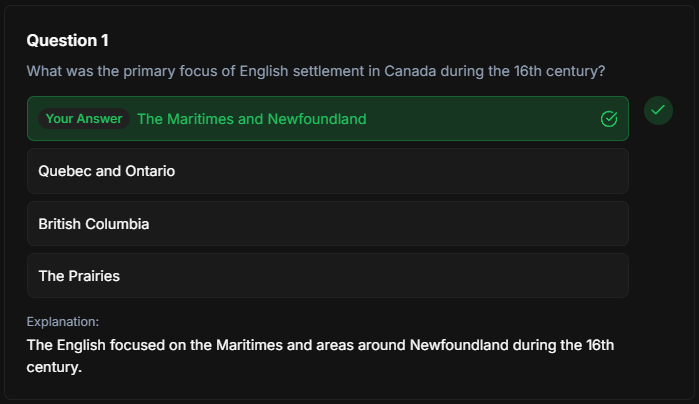The image size is (699, 404).
Task: Click the words 'The Prairies'
Action: click(x=79, y=276)
